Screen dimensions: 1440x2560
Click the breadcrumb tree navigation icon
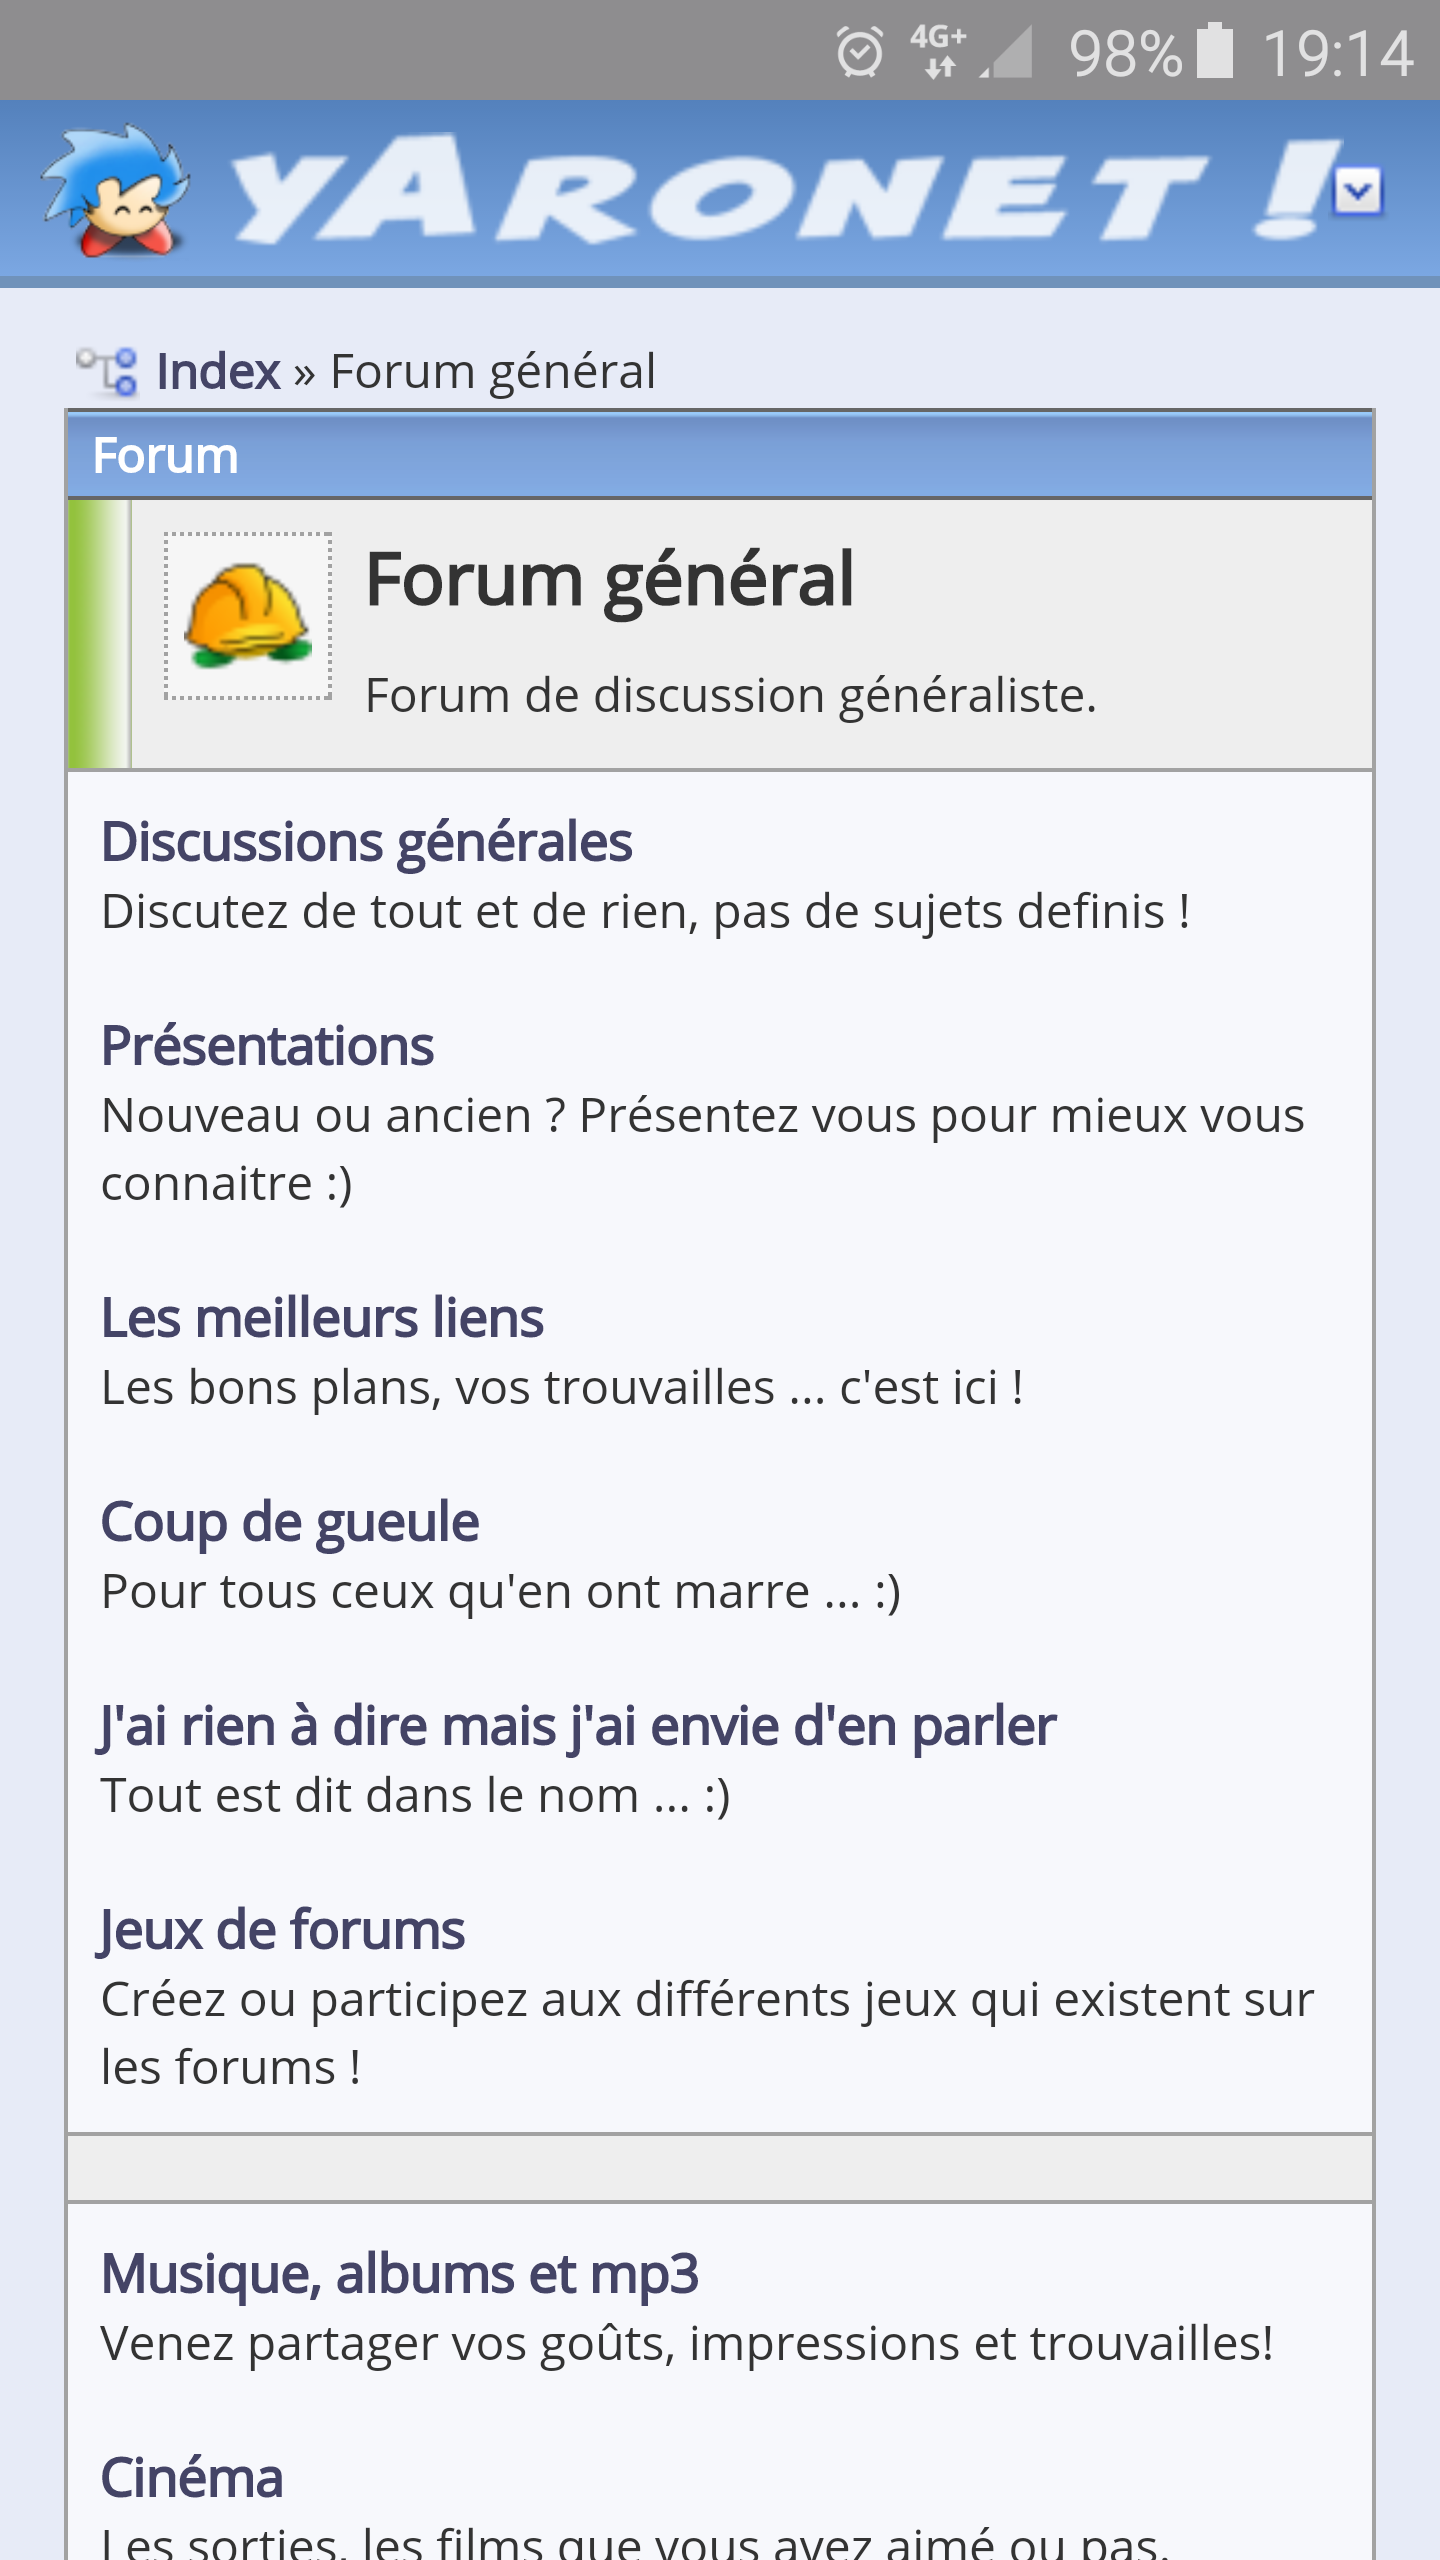click(108, 372)
